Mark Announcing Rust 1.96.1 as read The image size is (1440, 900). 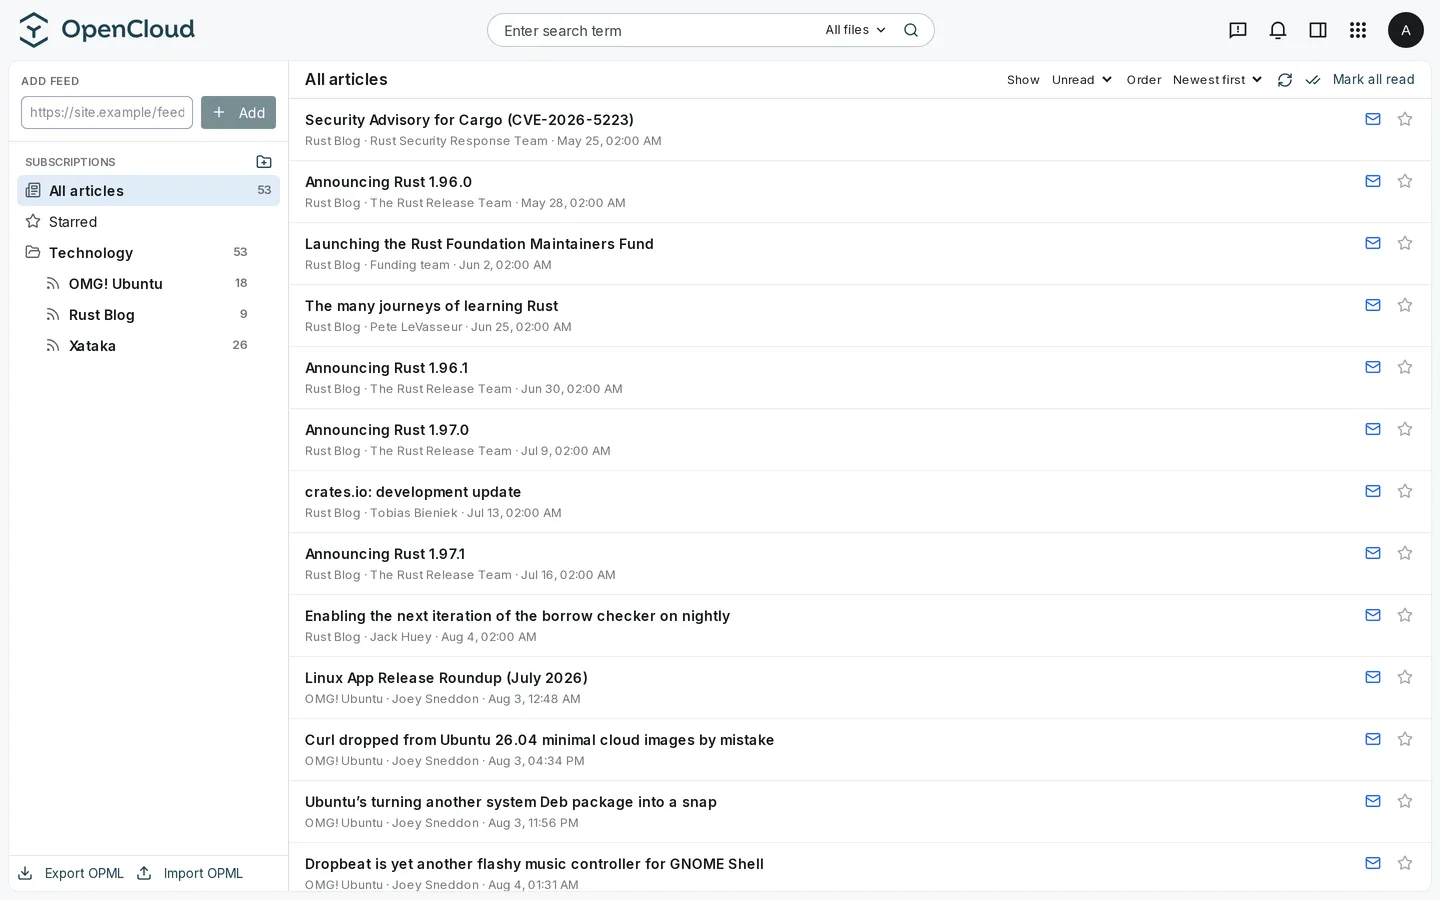(1373, 367)
